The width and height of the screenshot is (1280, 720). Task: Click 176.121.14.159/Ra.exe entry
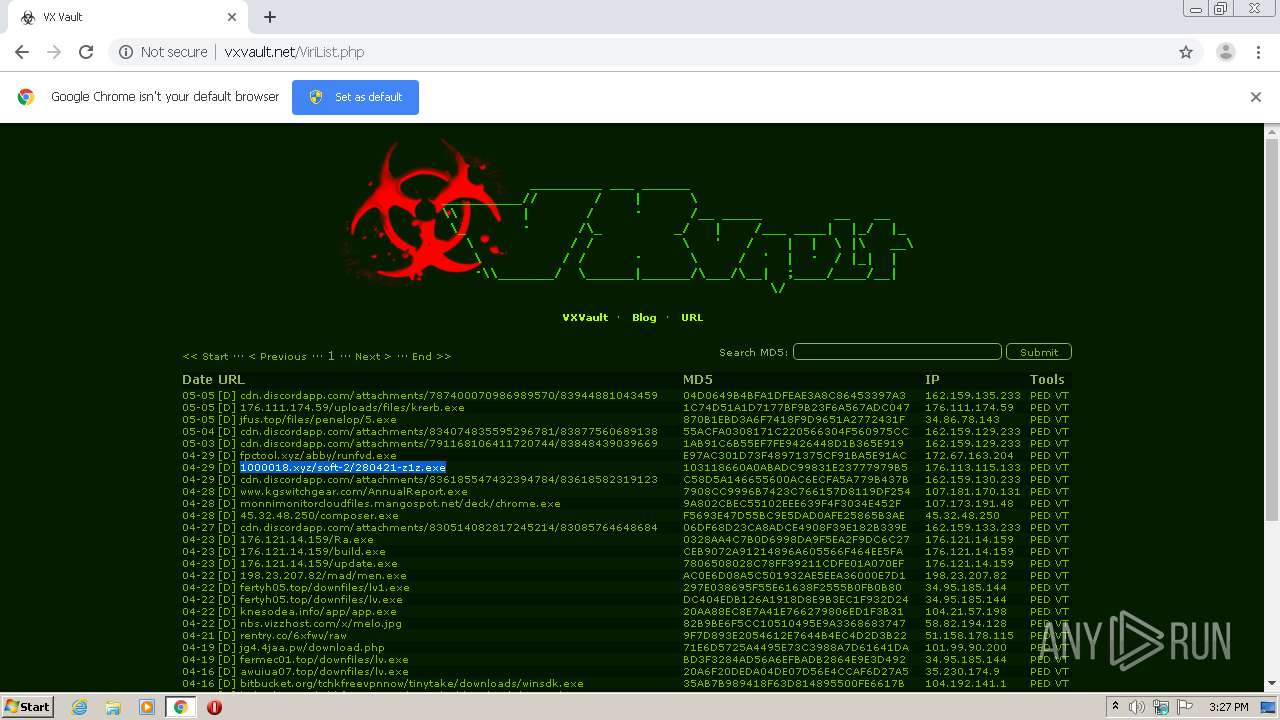pyautogui.click(x=307, y=540)
